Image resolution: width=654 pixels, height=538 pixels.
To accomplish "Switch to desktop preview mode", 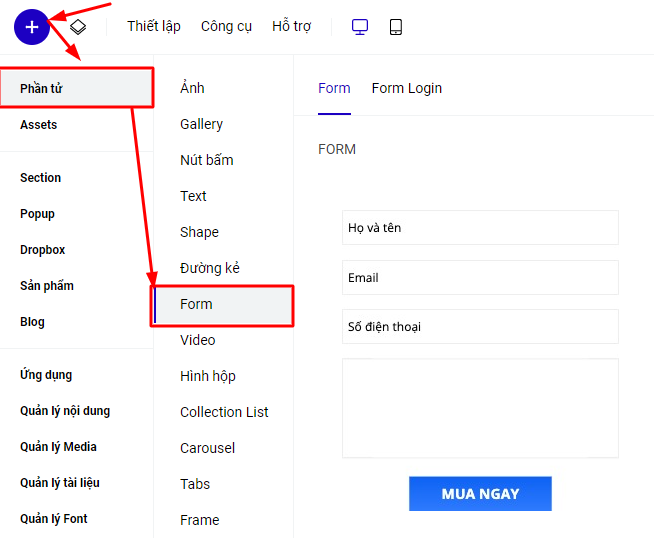I will pos(360,27).
